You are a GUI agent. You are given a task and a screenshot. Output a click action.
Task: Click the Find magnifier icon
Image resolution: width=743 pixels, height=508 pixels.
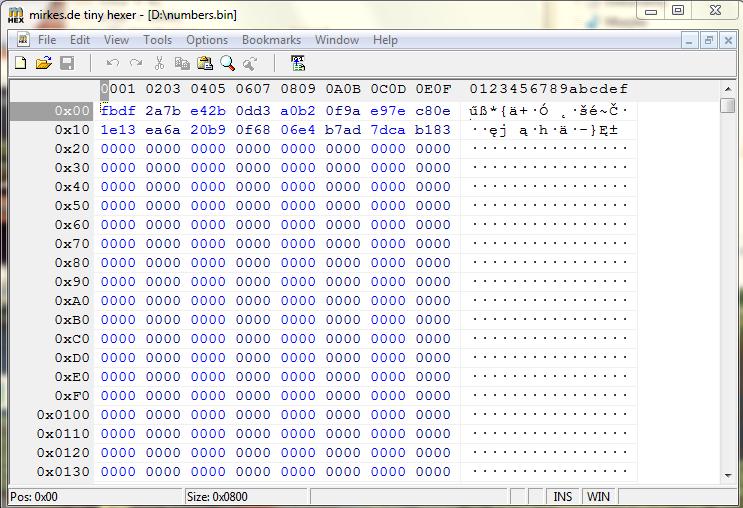[227, 63]
